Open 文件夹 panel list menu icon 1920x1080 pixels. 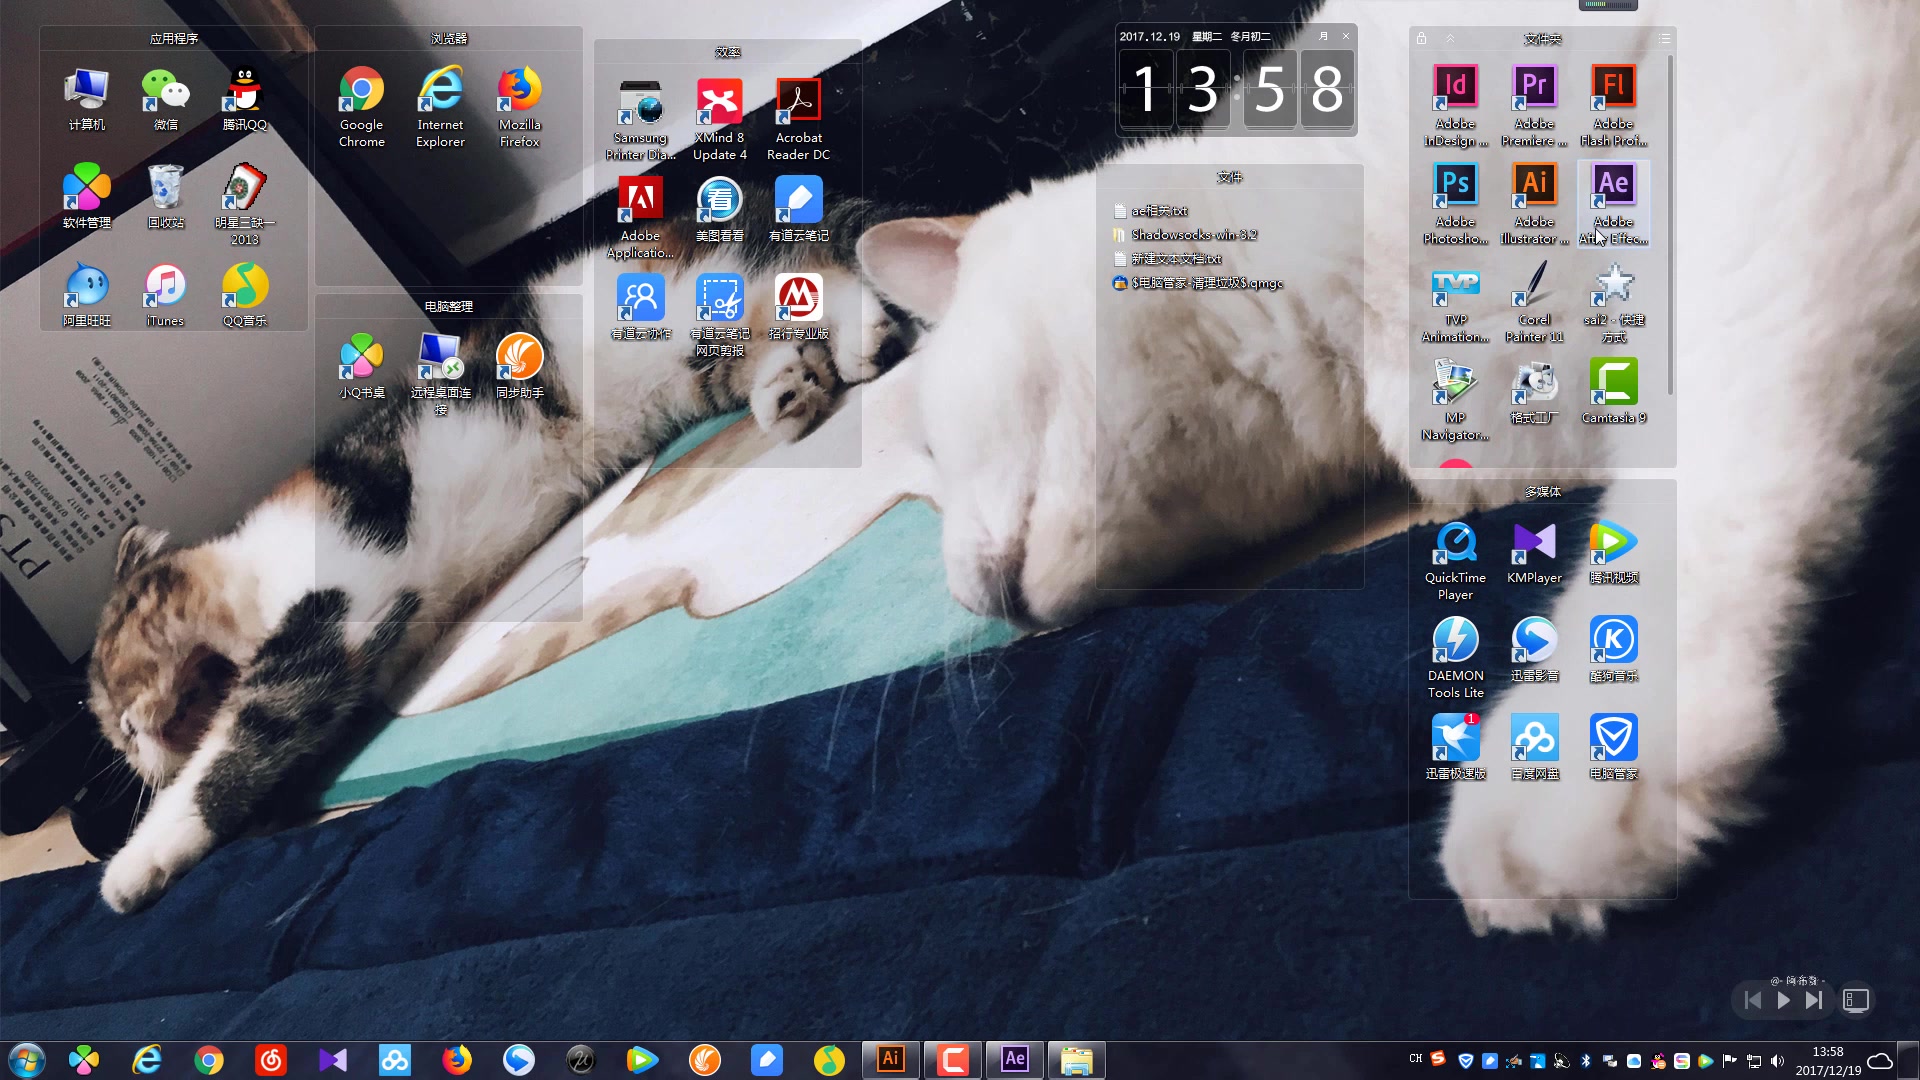[x=1664, y=38]
